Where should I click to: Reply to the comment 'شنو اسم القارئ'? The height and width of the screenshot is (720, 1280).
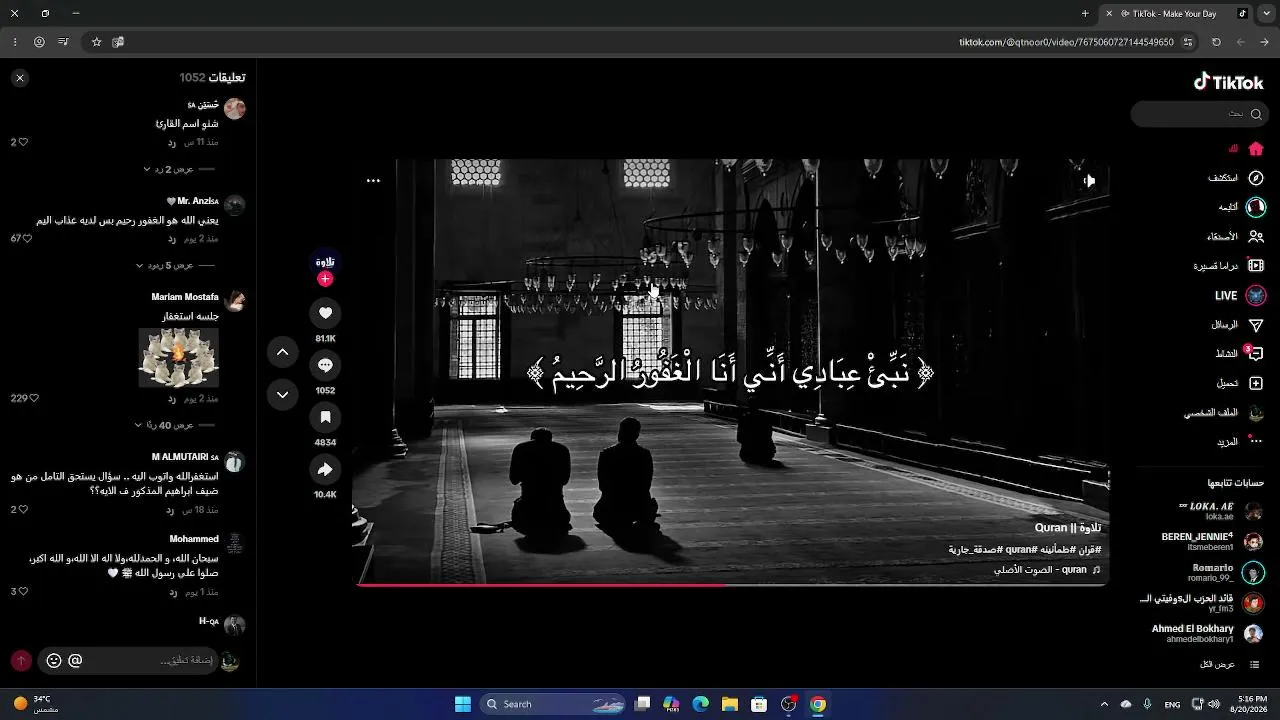[172, 142]
